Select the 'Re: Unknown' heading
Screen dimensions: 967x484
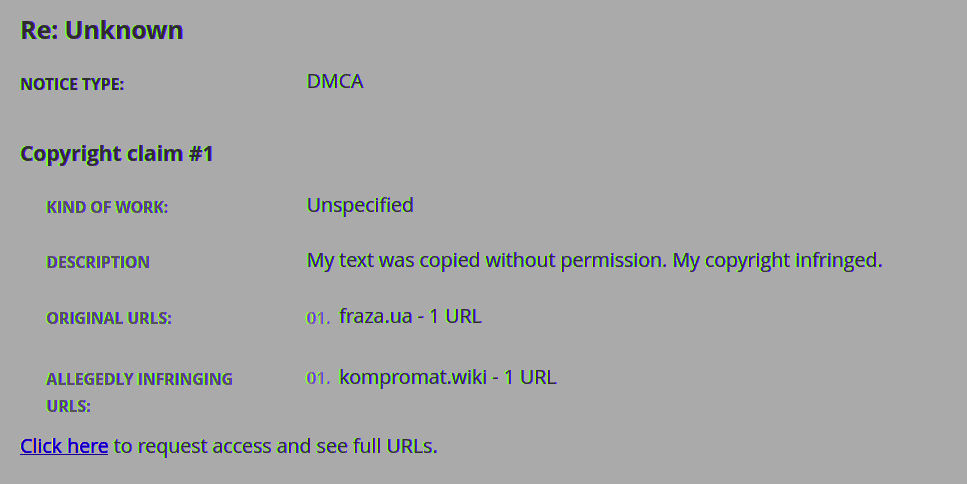pyautogui.click(x=102, y=30)
